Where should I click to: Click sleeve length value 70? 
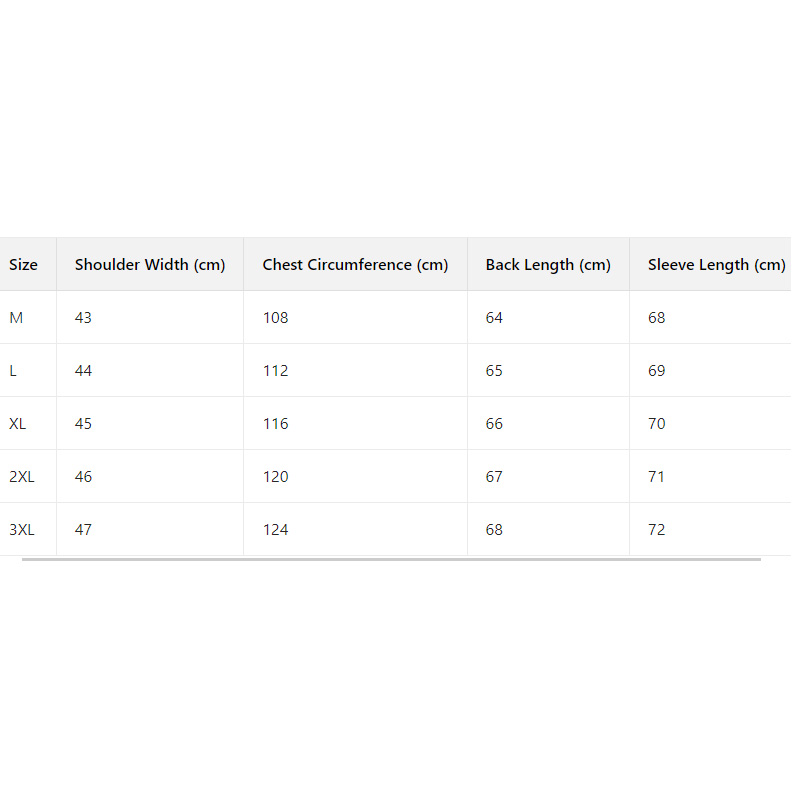(x=656, y=424)
